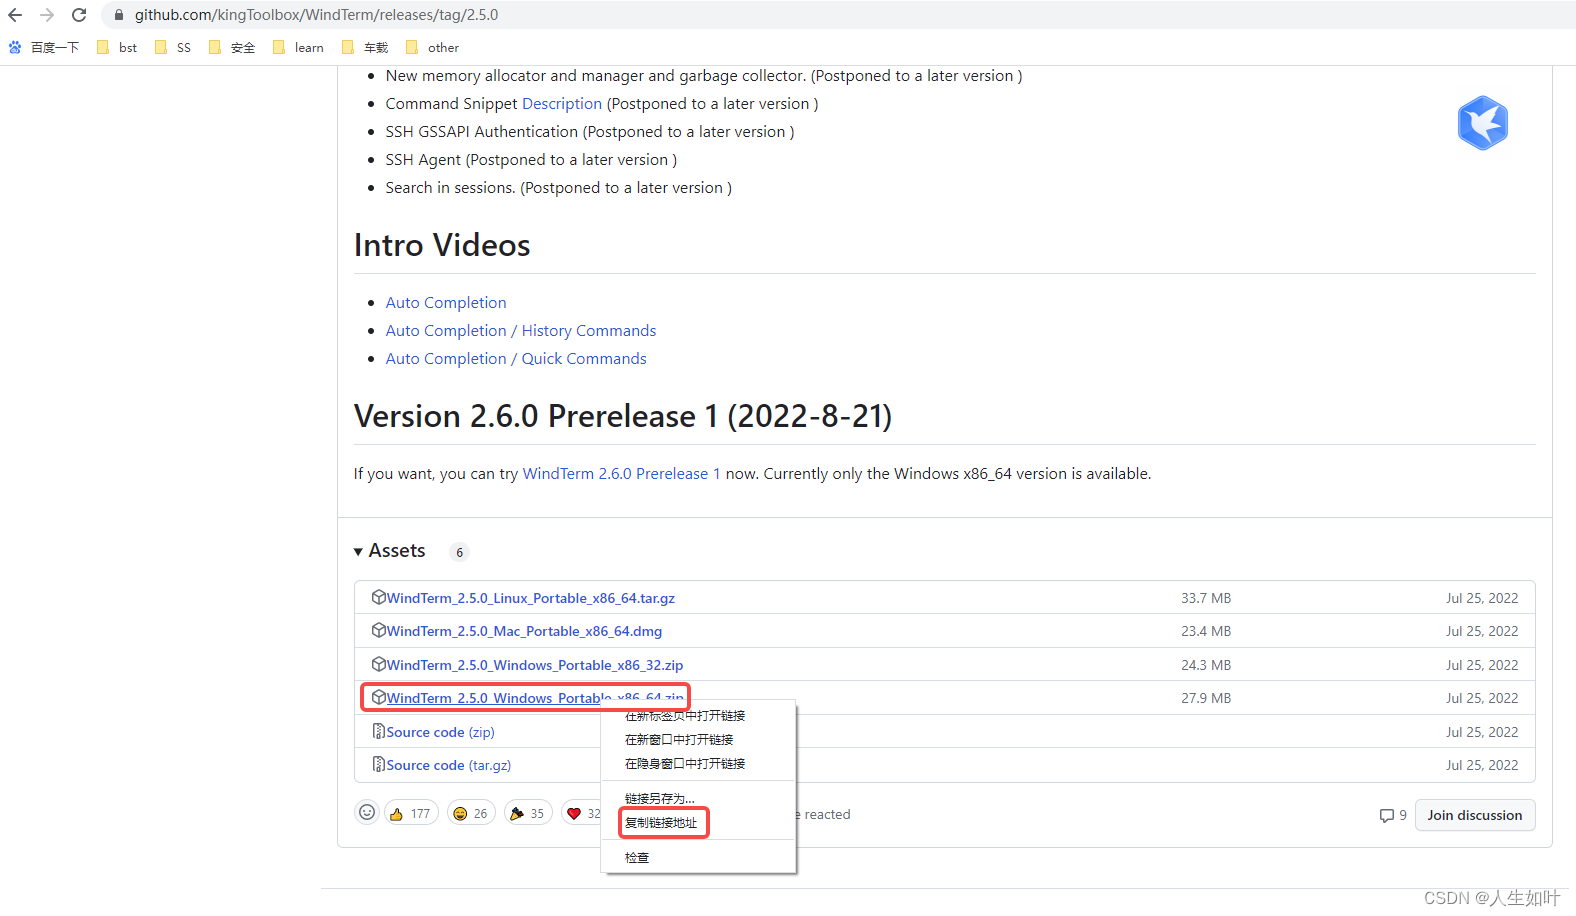Click package icon beside Windows x86_64 zip
This screenshot has height=916, width=1576.
(x=379, y=697)
